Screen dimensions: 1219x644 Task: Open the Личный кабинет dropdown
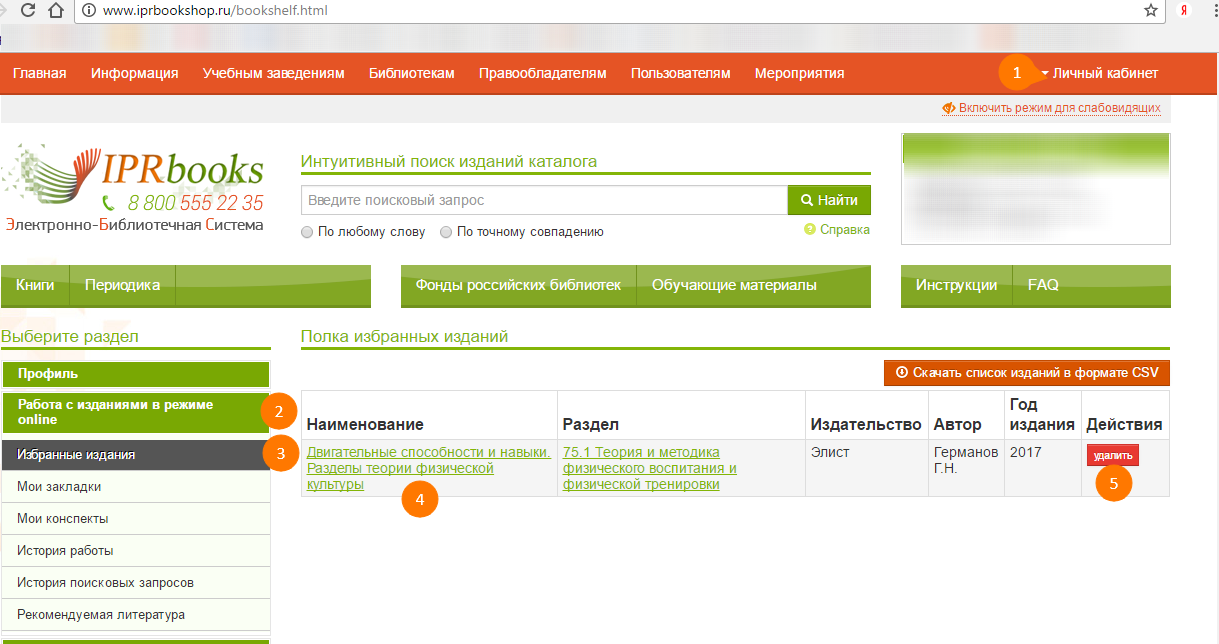click(x=1098, y=73)
